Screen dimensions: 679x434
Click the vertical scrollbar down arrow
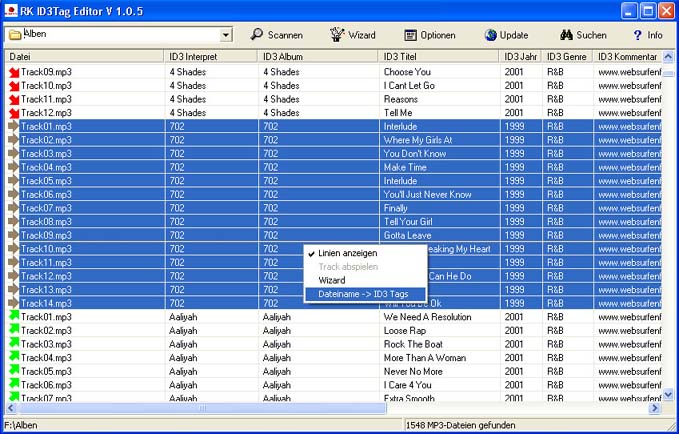[x=669, y=394]
